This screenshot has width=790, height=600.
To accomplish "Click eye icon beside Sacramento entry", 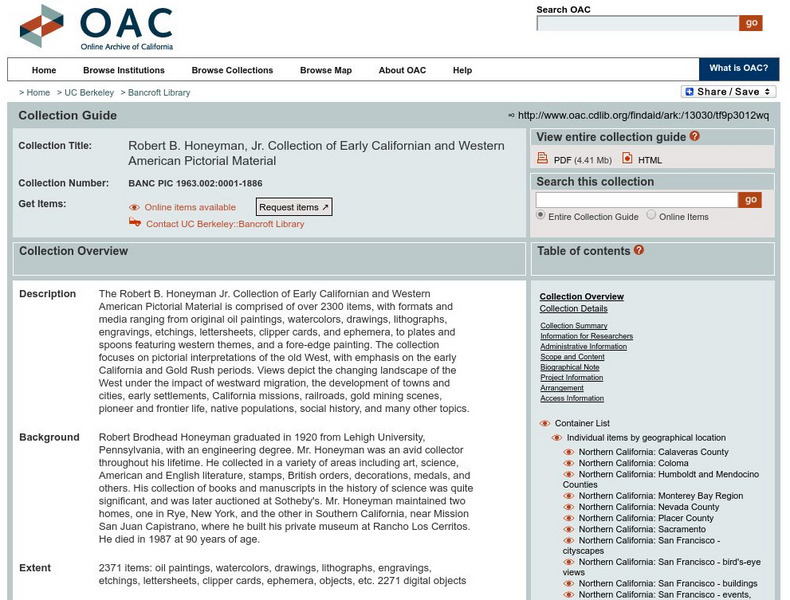I will 568,529.
